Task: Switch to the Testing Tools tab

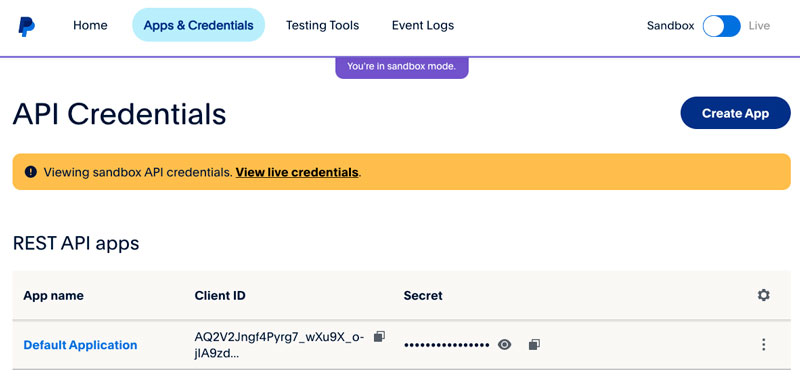Action: pyautogui.click(x=322, y=25)
